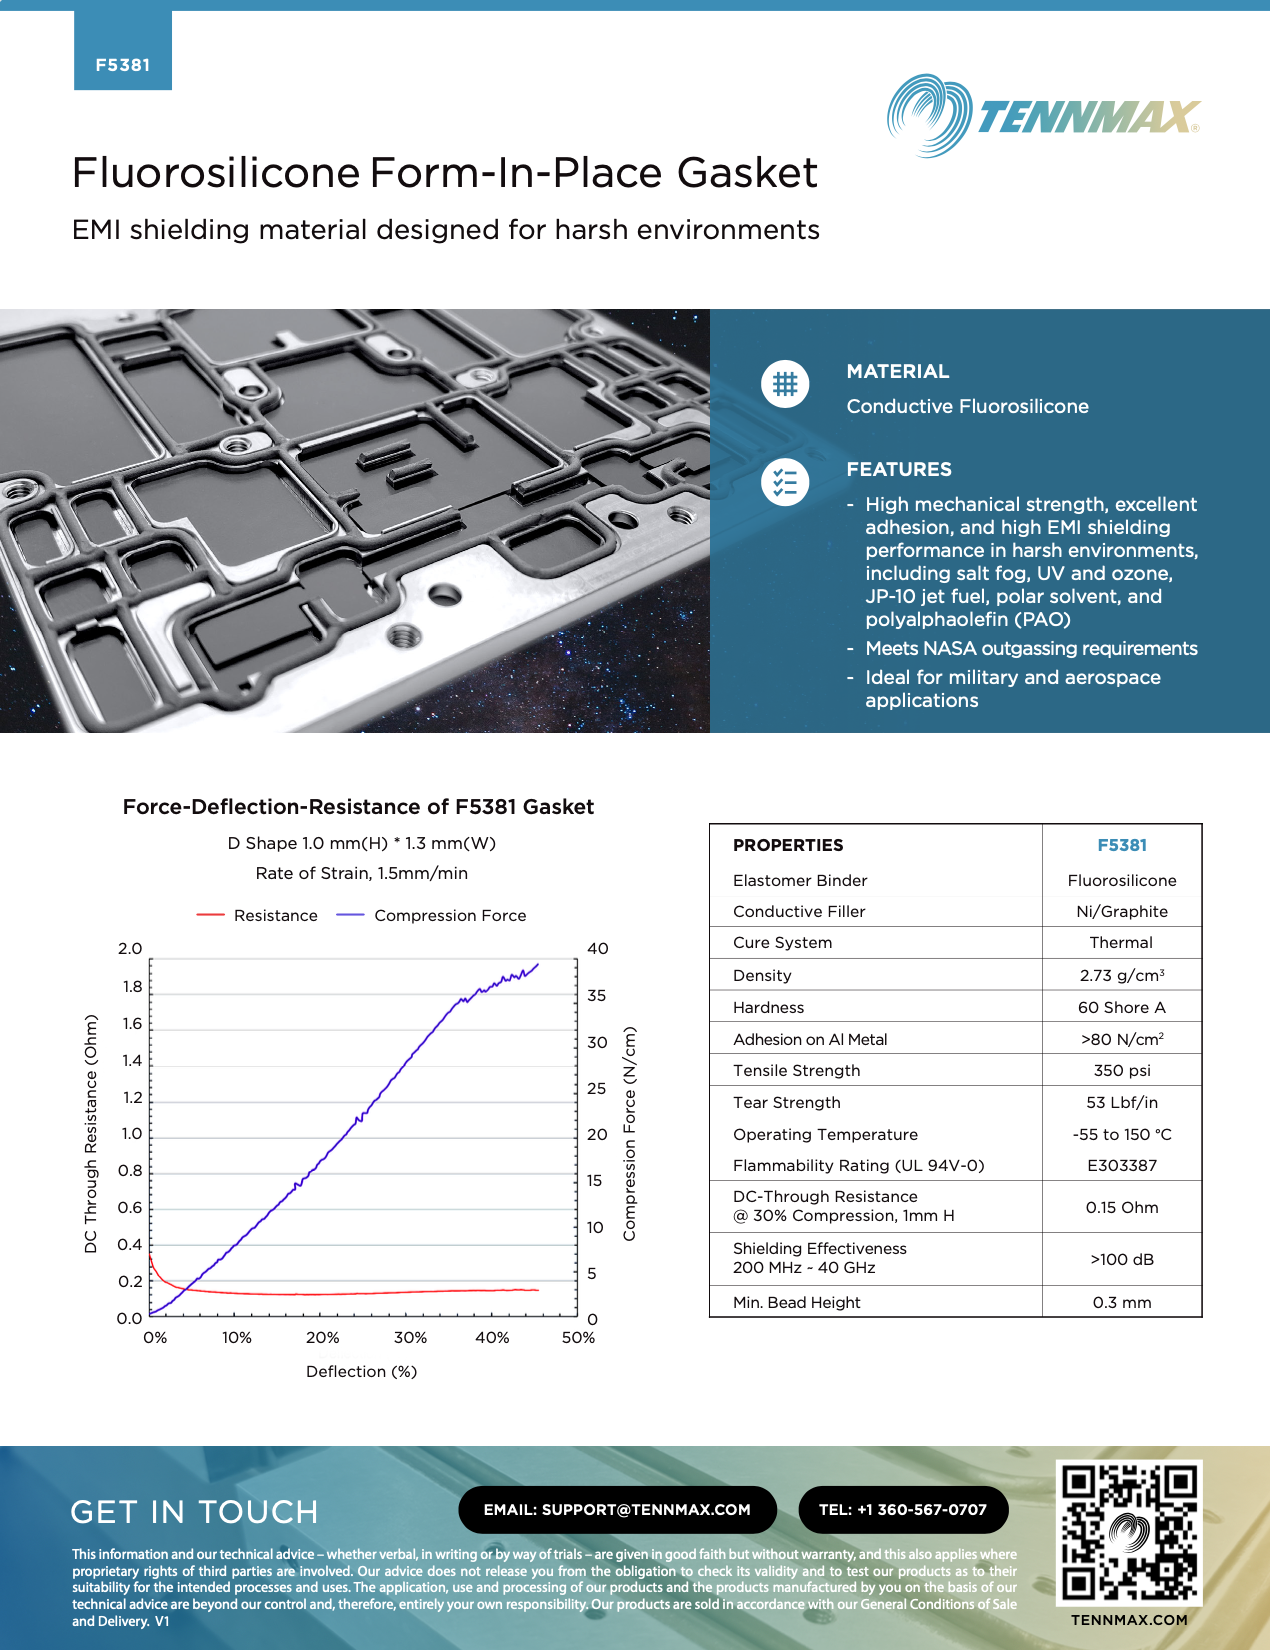Click 'Meets NASA outgassing requirements' bullet
Image resolution: width=1270 pixels, height=1650 pixels.
coord(1031,648)
